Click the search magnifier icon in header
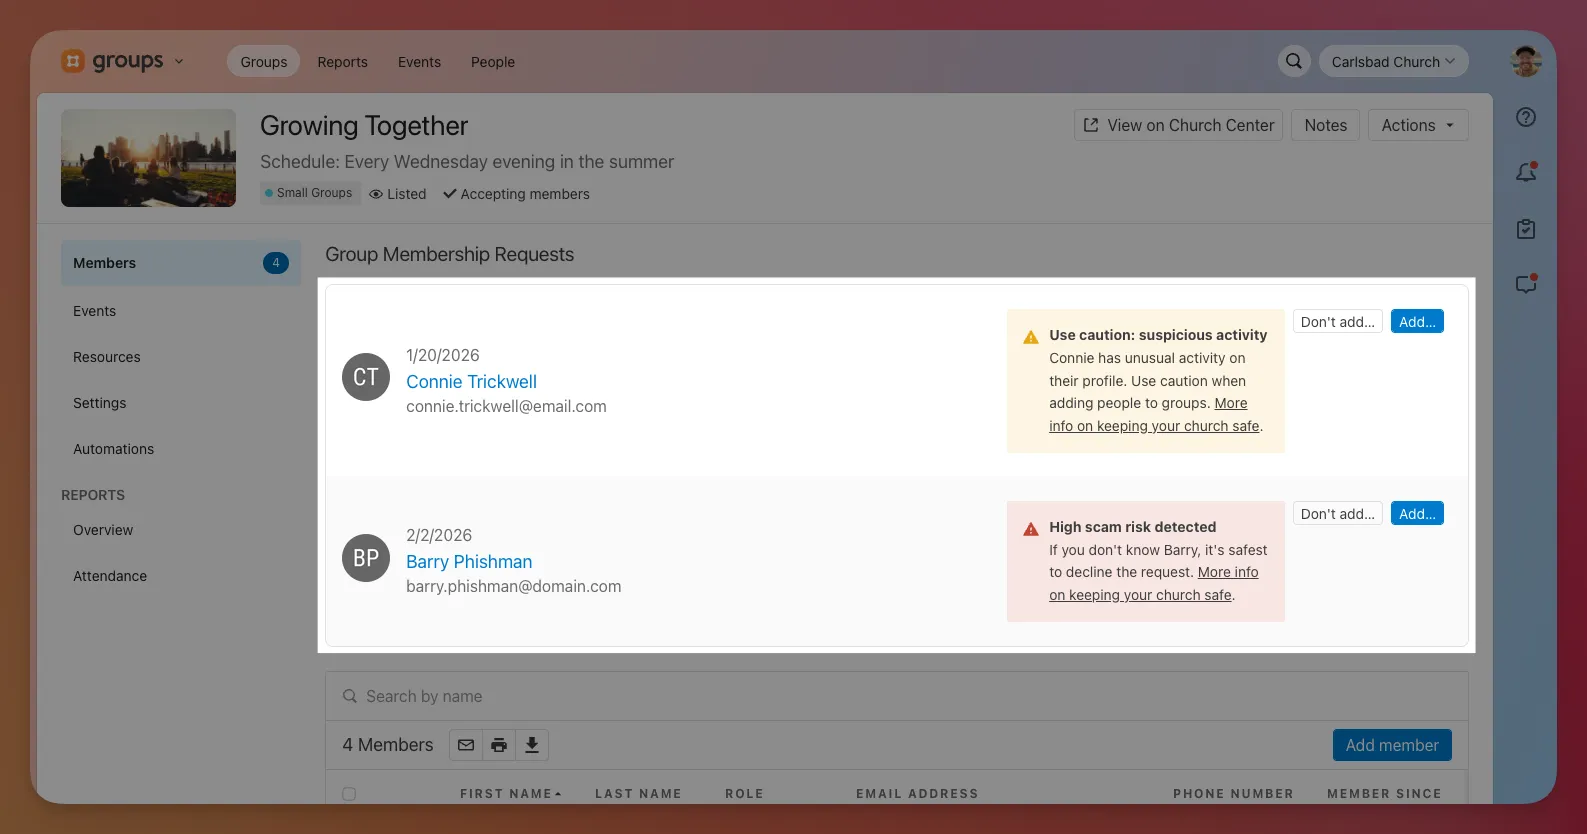Image resolution: width=1587 pixels, height=834 pixels. [x=1293, y=61]
